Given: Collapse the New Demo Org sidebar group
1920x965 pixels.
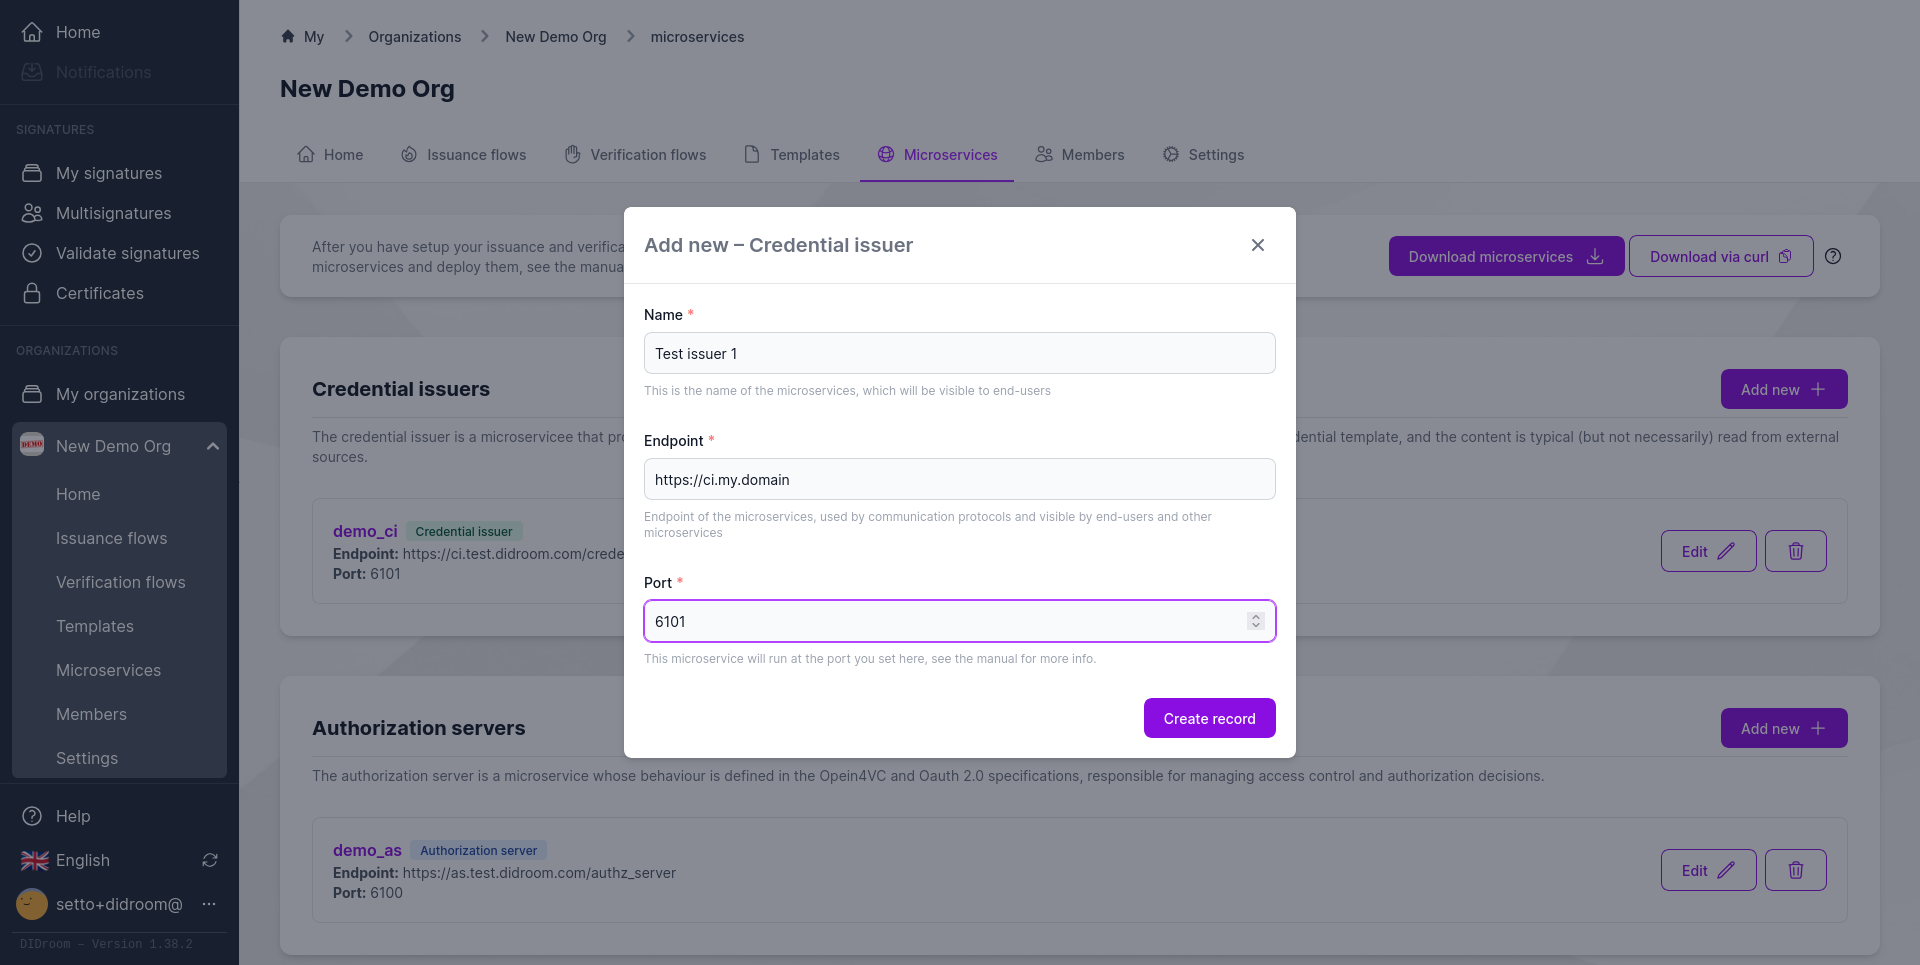Looking at the screenshot, I should (212, 446).
